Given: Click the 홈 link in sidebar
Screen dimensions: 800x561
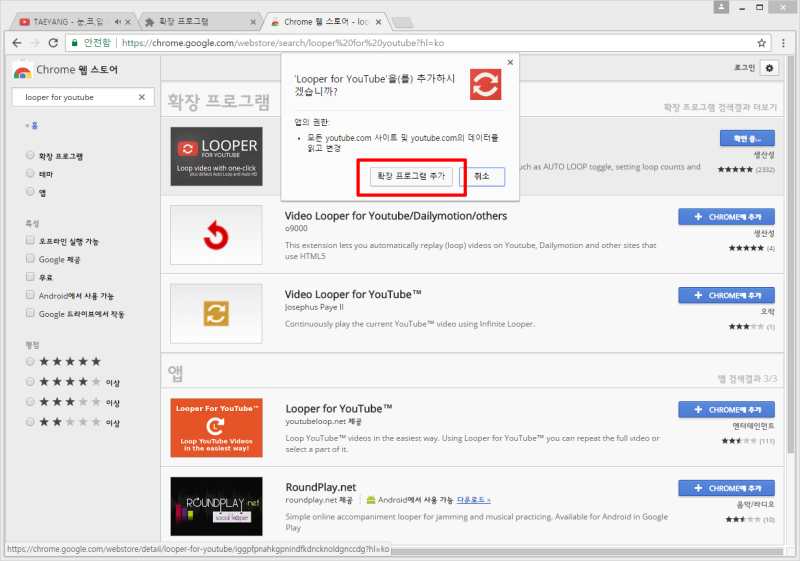Looking at the screenshot, I should (32, 125).
